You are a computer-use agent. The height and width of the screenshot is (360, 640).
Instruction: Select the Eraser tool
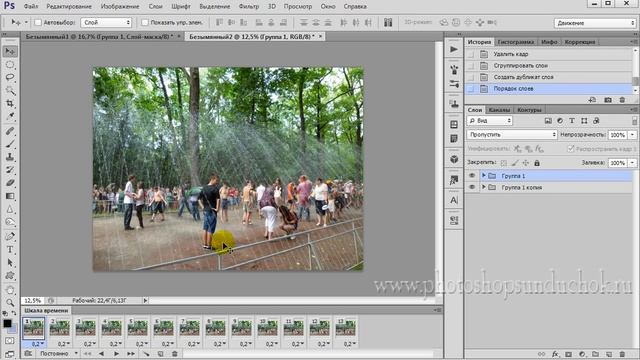10,183
